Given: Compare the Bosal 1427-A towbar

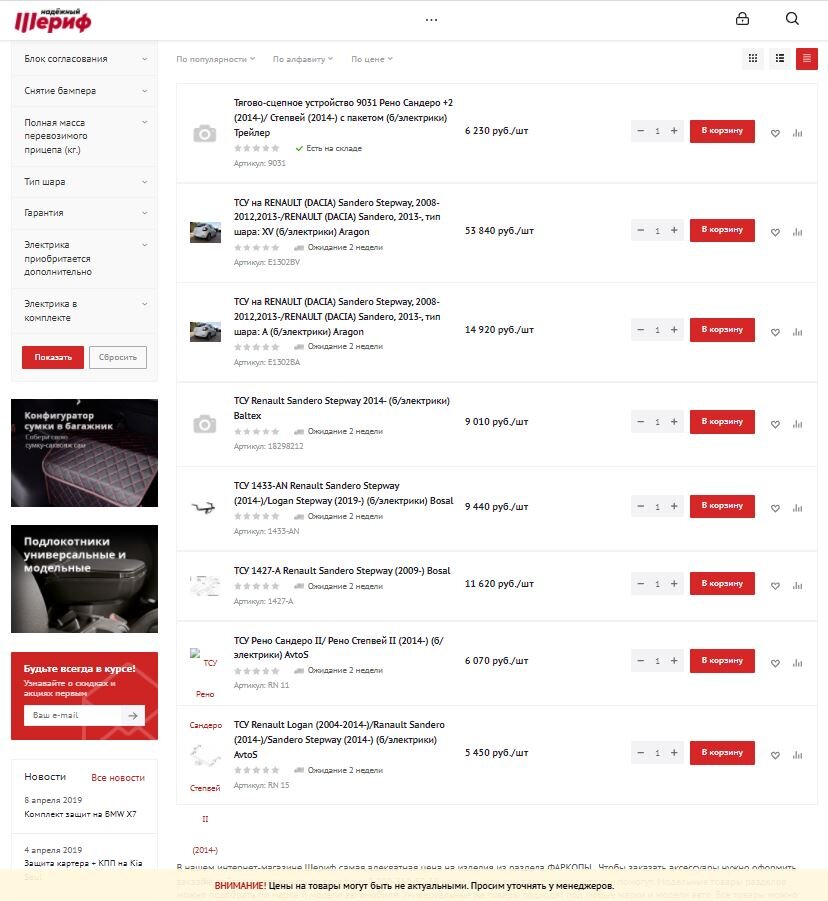Looking at the screenshot, I should (798, 586).
